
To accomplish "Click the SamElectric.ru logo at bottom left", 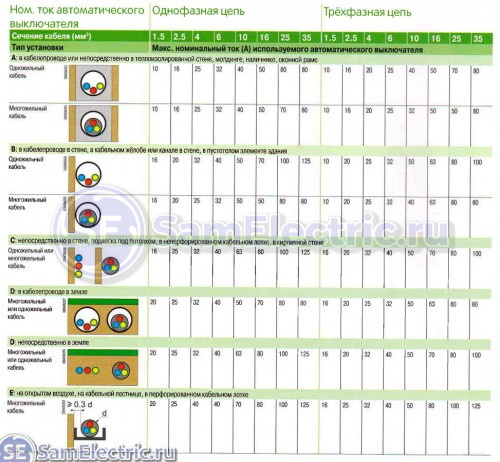I will pos(87,452).
